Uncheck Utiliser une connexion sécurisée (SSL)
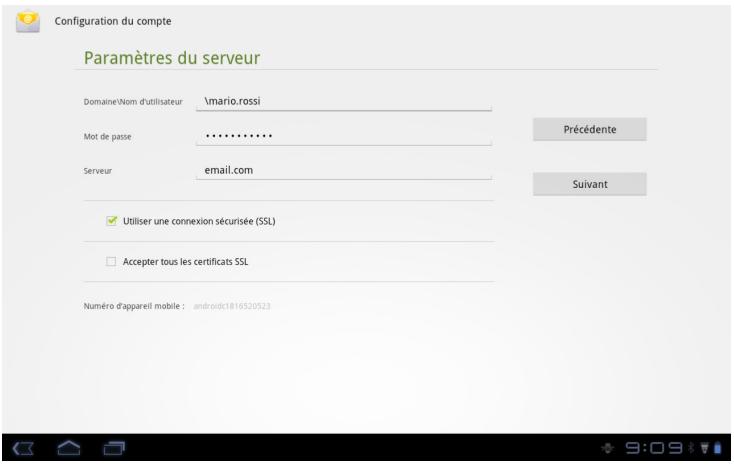734x465 pixels. click(x=111, y=221)
